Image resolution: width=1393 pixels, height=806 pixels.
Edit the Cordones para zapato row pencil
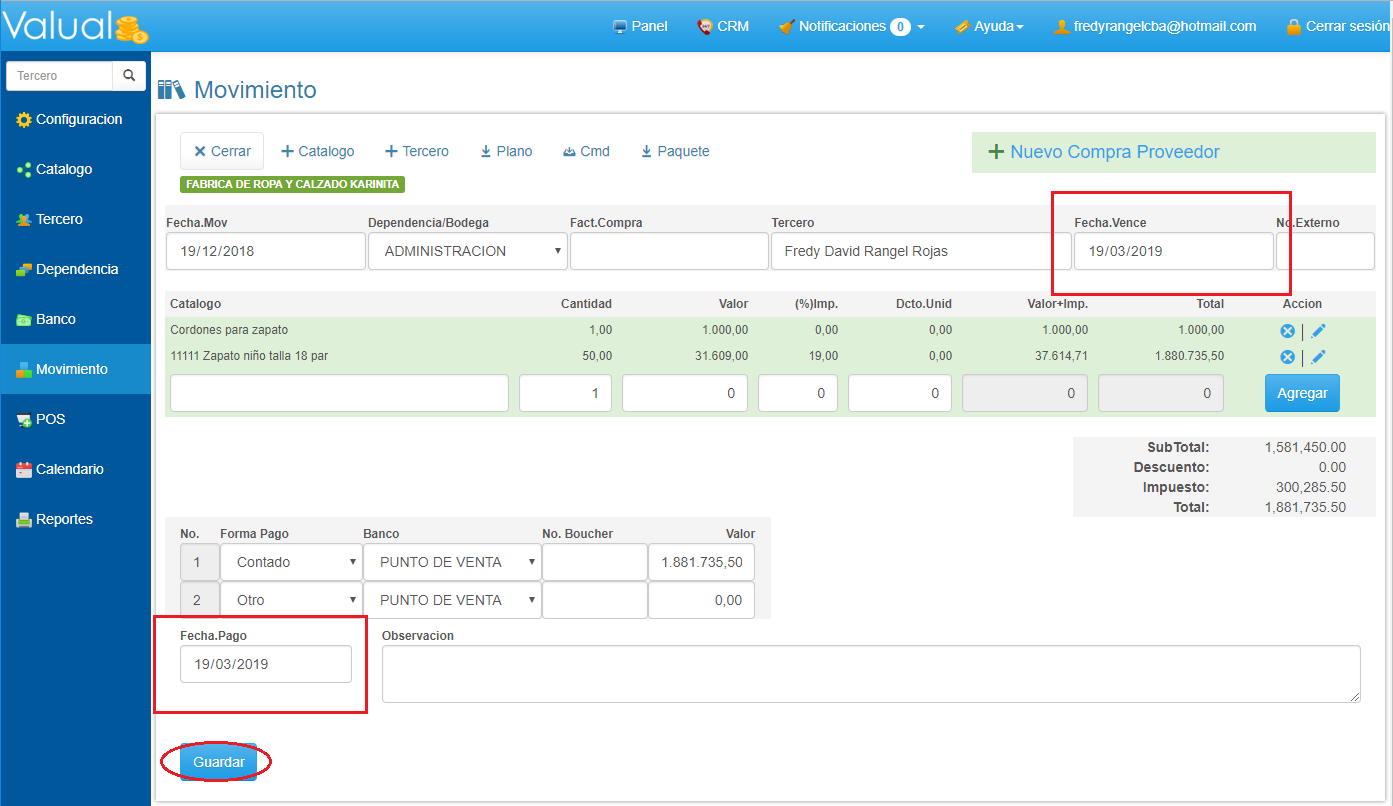coord(1318,331)
